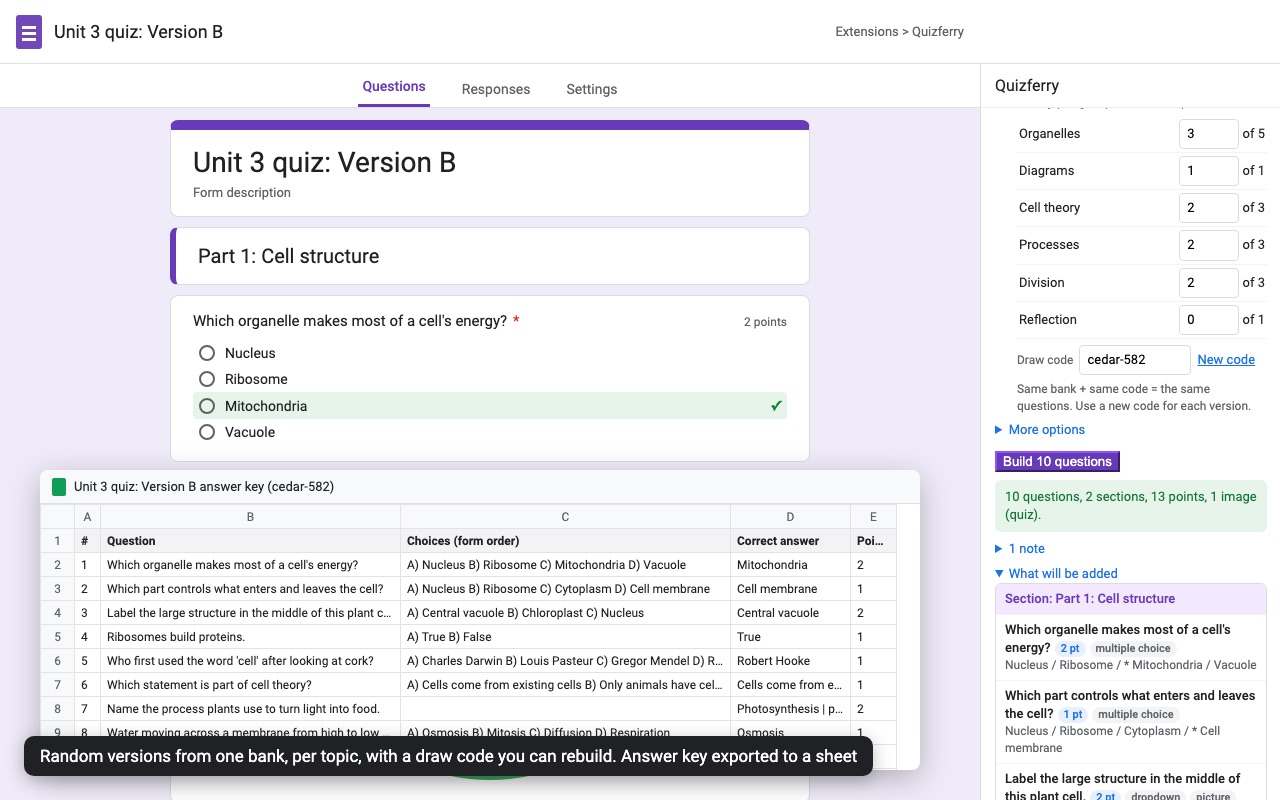This screenshot has height=800, width=1280.
Task: Expand the 1 note disclosure
Action: pyautogui.click(x=1020, y=549)
